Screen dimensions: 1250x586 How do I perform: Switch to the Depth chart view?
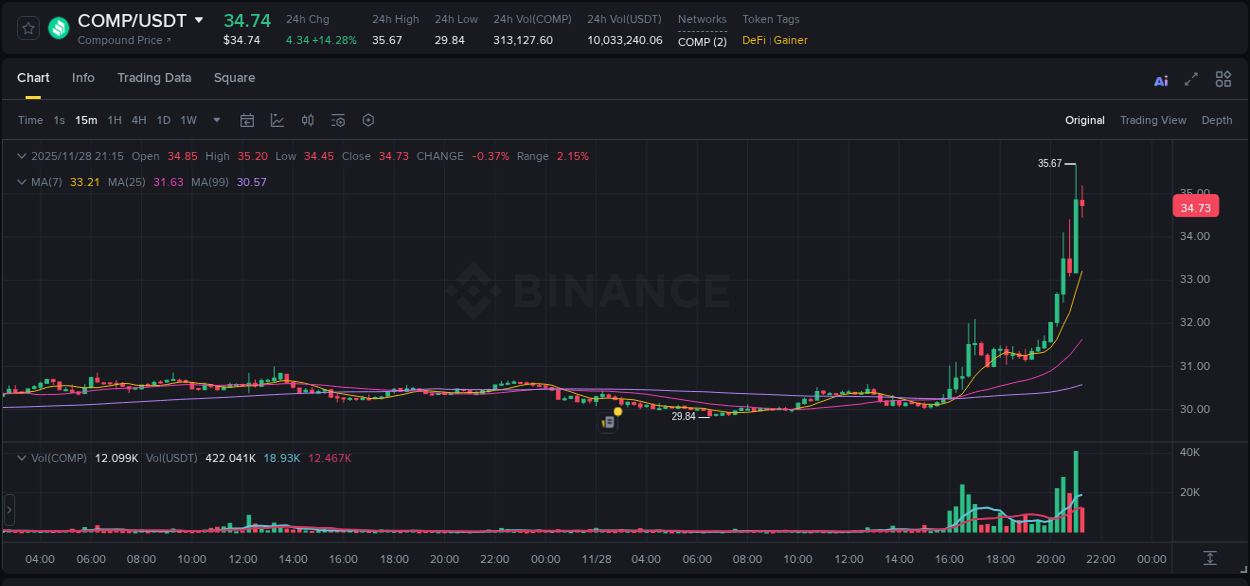pyautogui.click(x=1217, y=120)
